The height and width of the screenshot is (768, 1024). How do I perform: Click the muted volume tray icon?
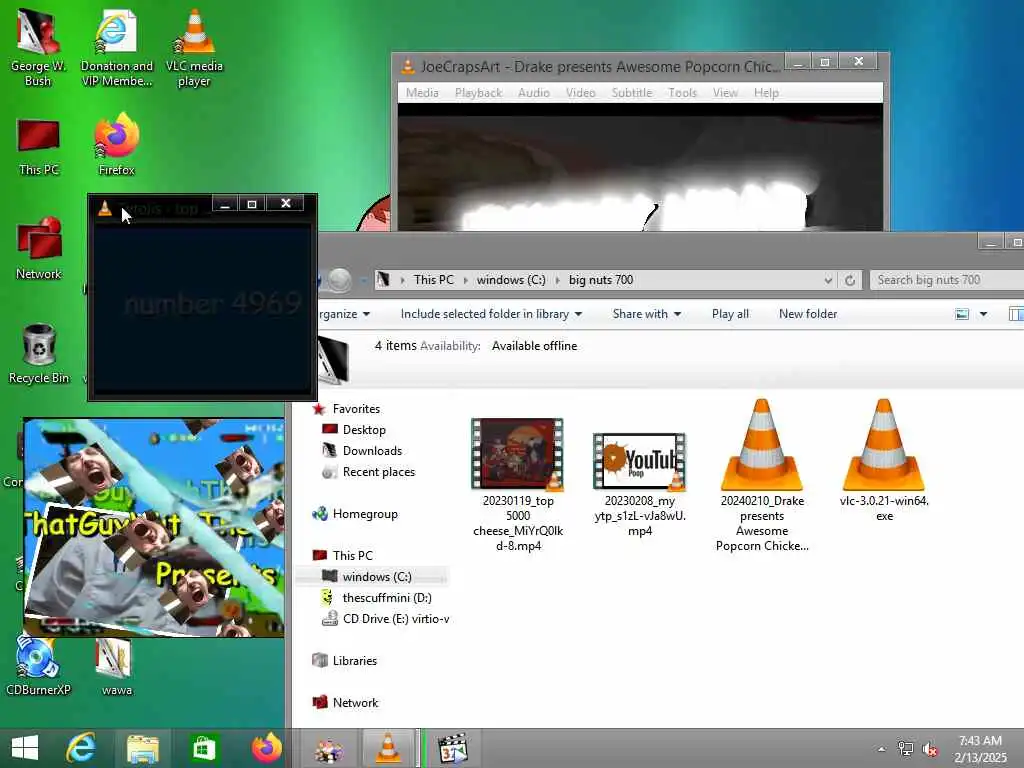tap(930, 750)
